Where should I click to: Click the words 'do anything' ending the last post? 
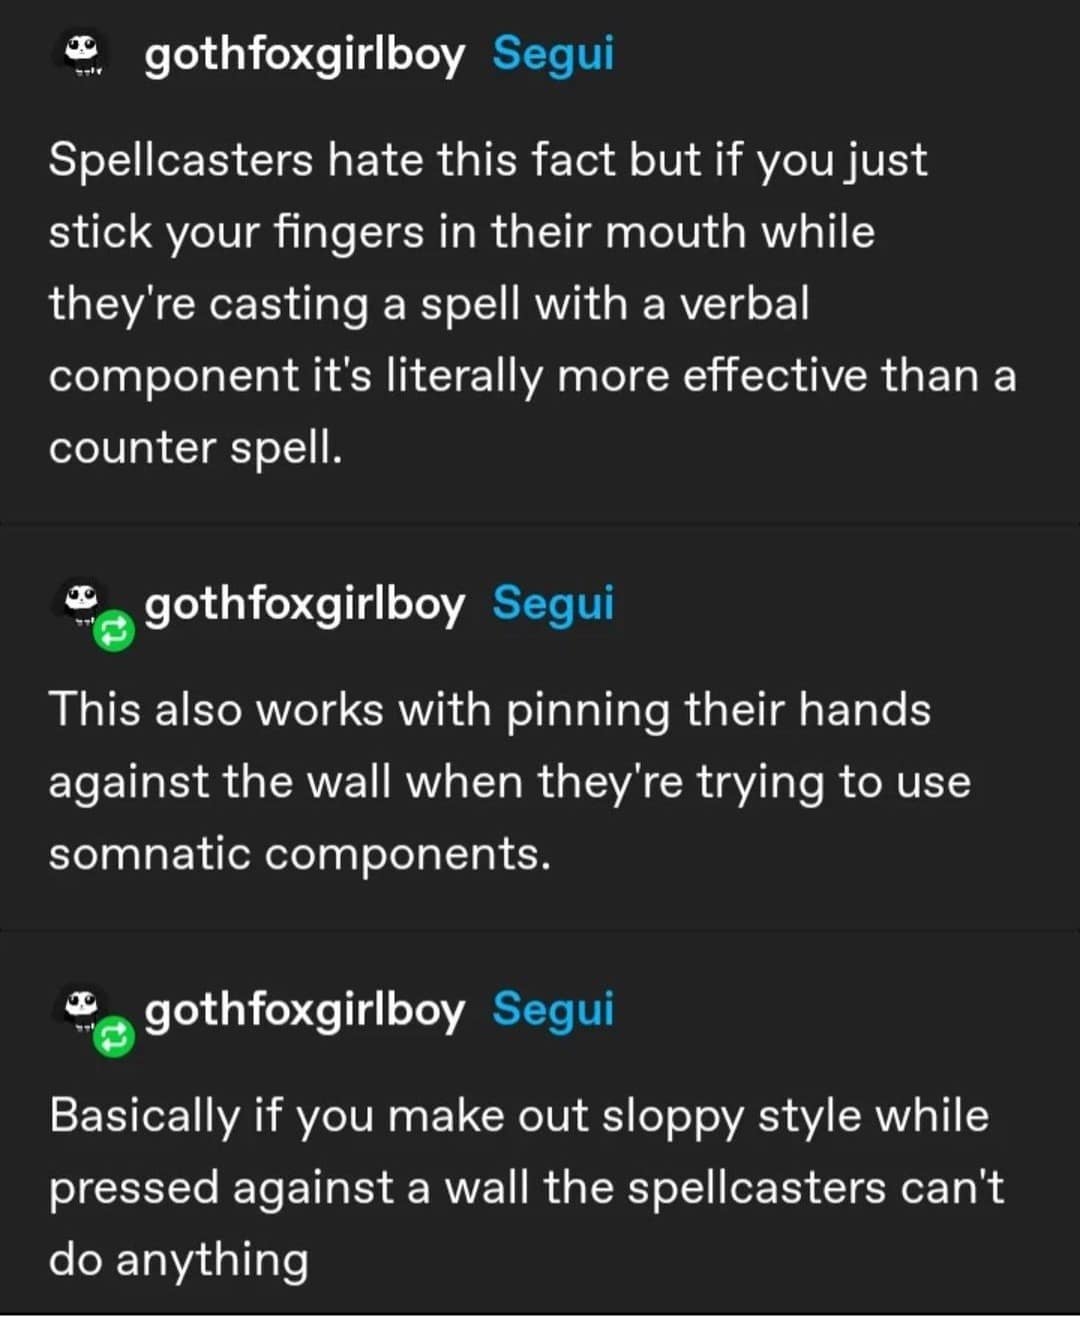tap(178, 1259)
